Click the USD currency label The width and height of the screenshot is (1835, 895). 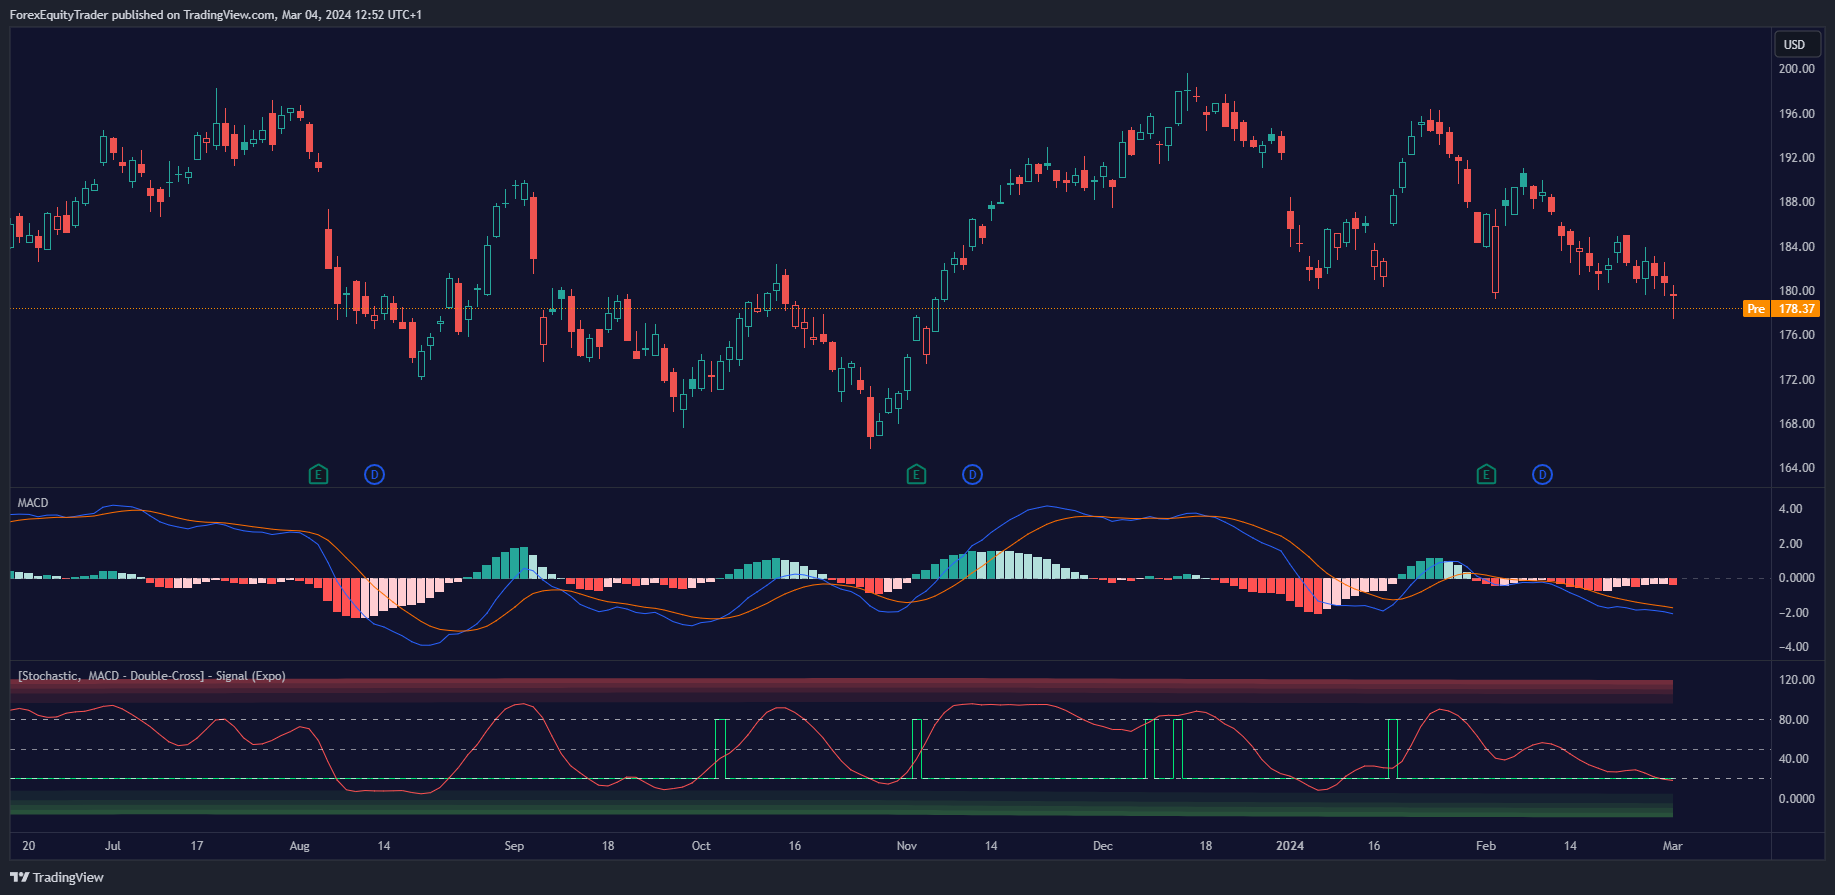[1795, 44]
